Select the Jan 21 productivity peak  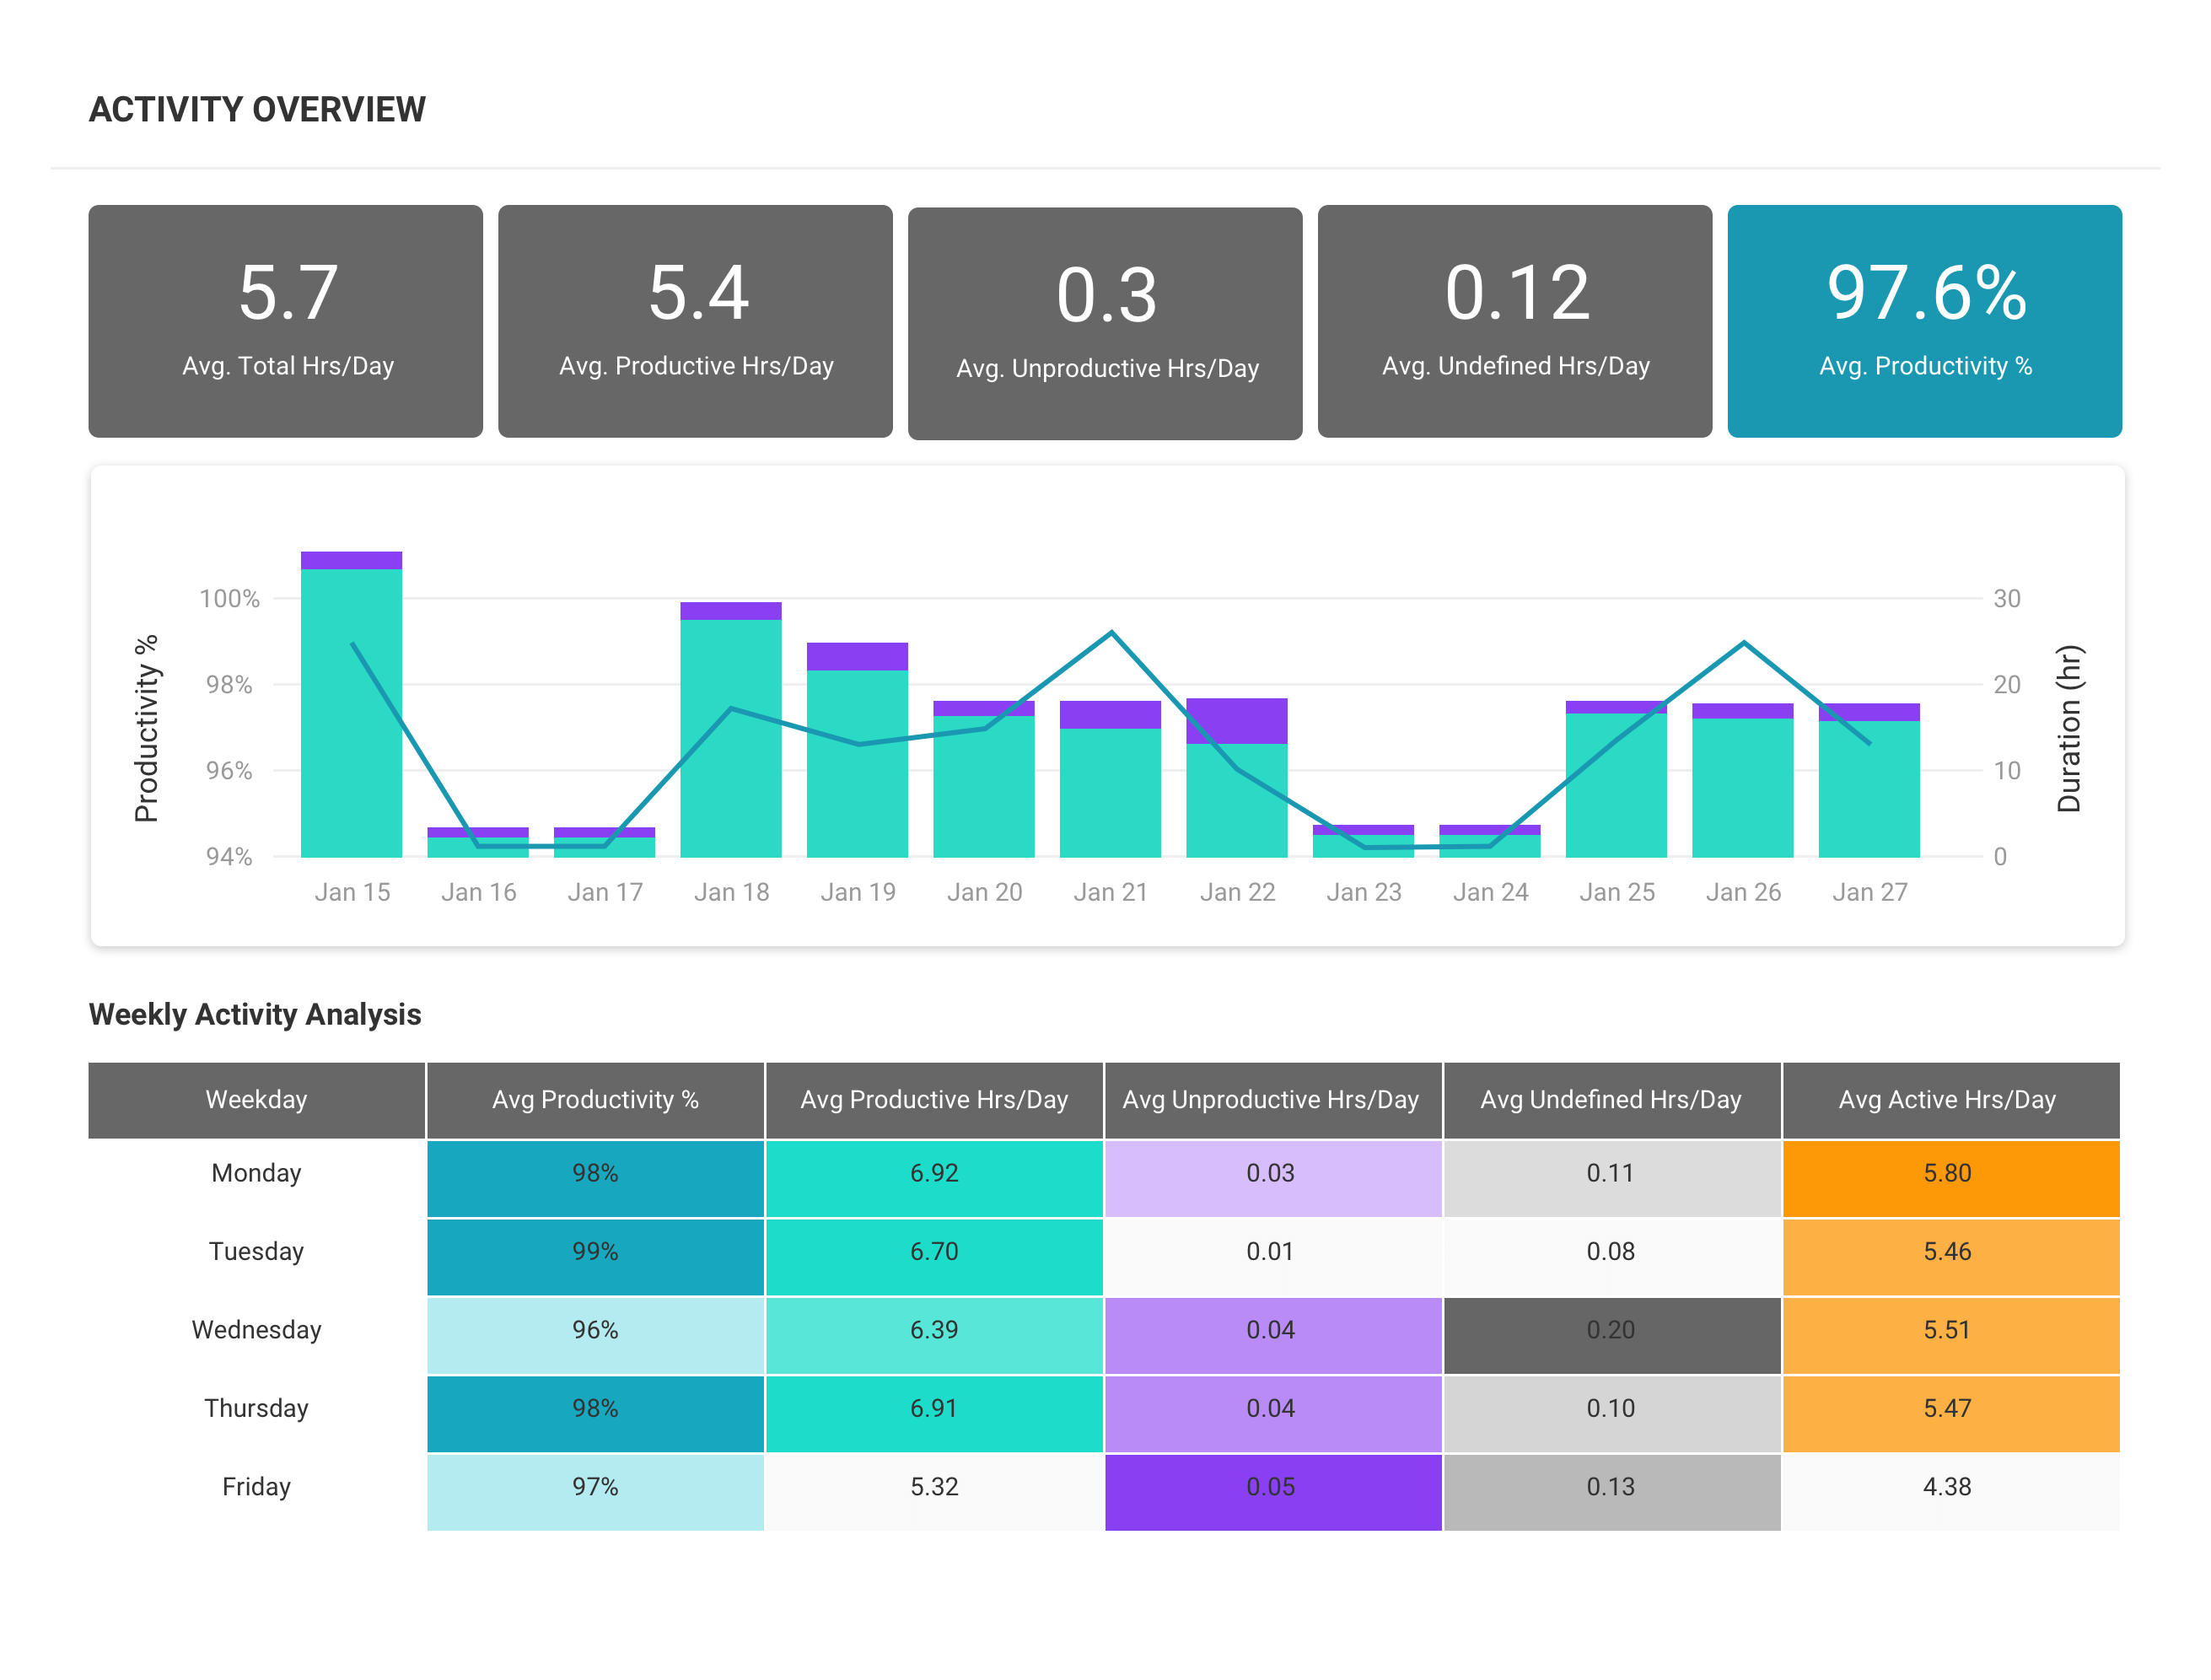[x=1111, y=632]
